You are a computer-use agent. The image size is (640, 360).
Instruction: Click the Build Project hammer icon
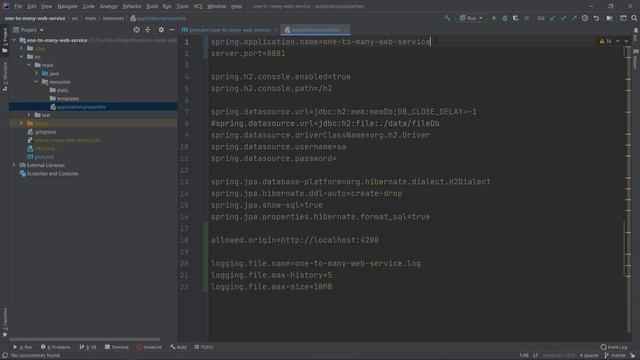click(447, 18)
